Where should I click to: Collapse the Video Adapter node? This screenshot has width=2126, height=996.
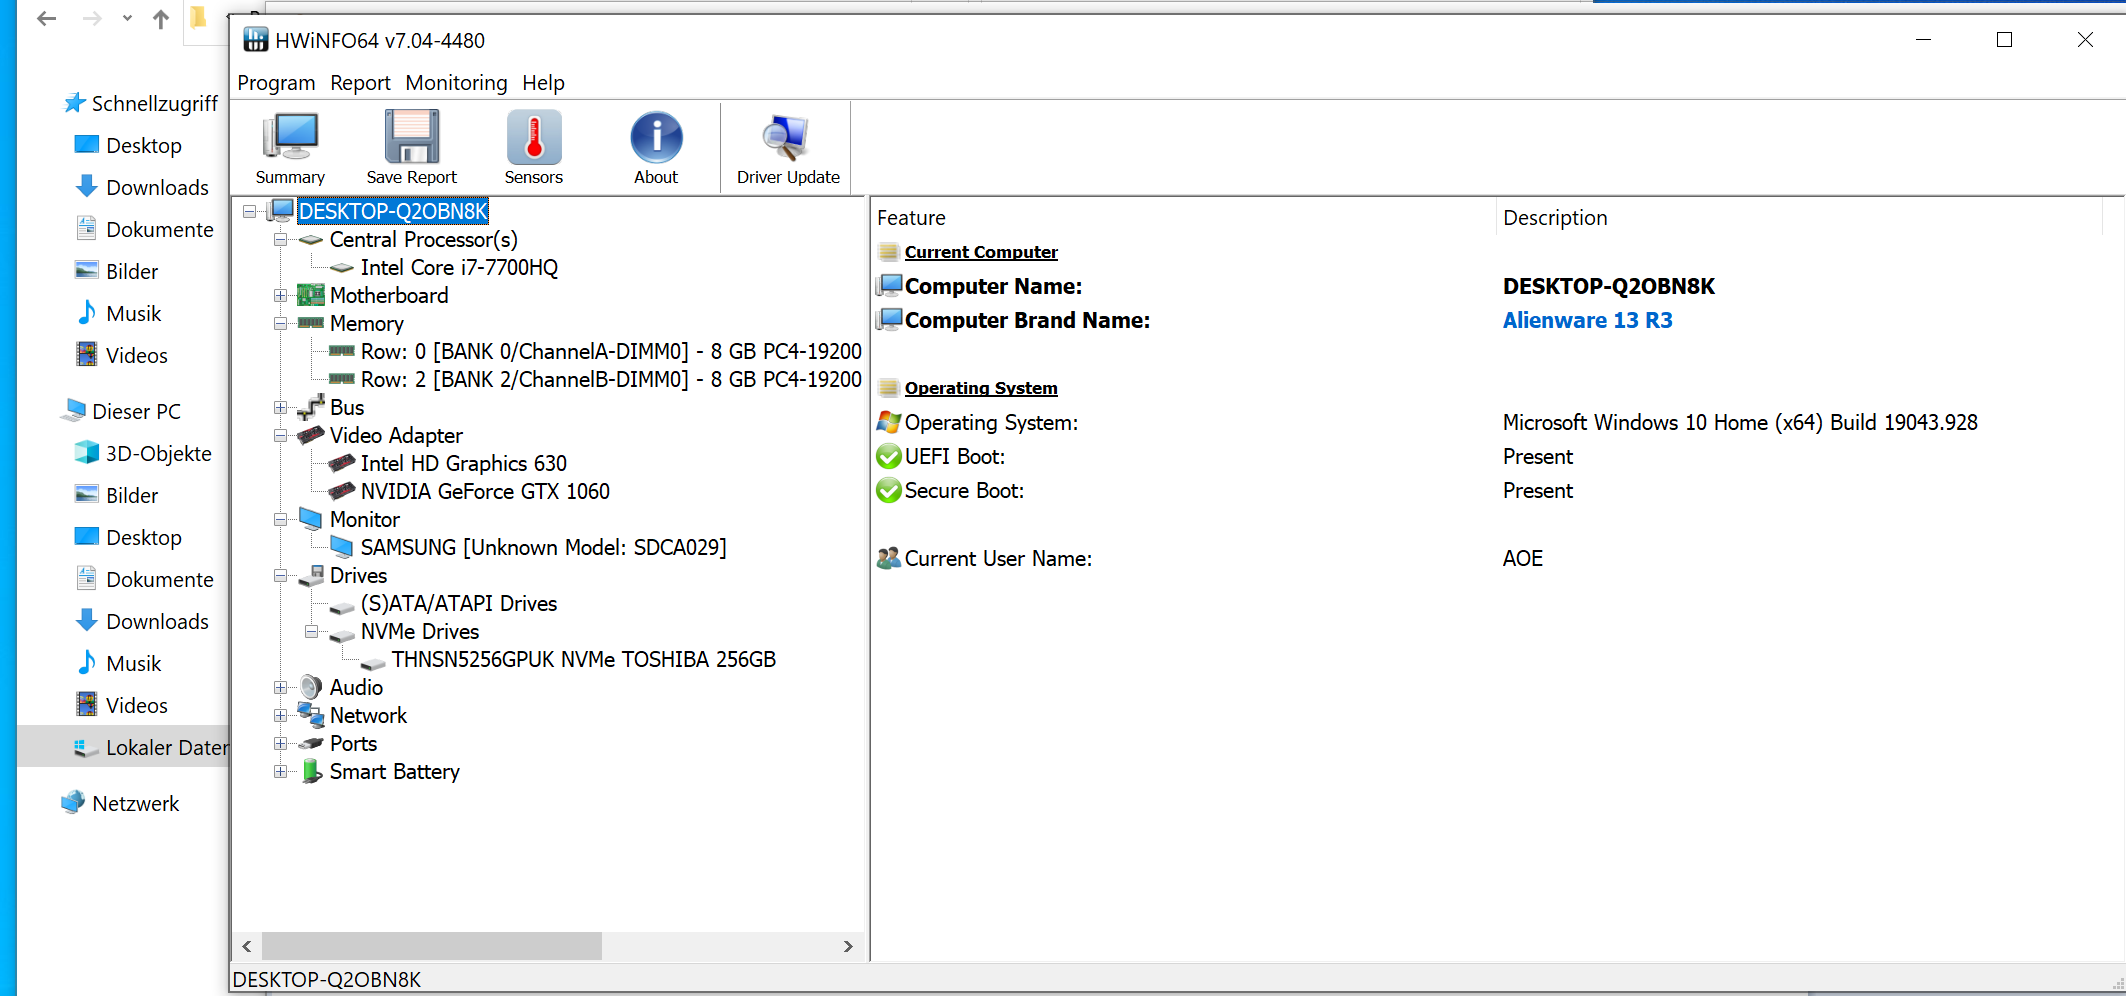click(x=281, y=435)
